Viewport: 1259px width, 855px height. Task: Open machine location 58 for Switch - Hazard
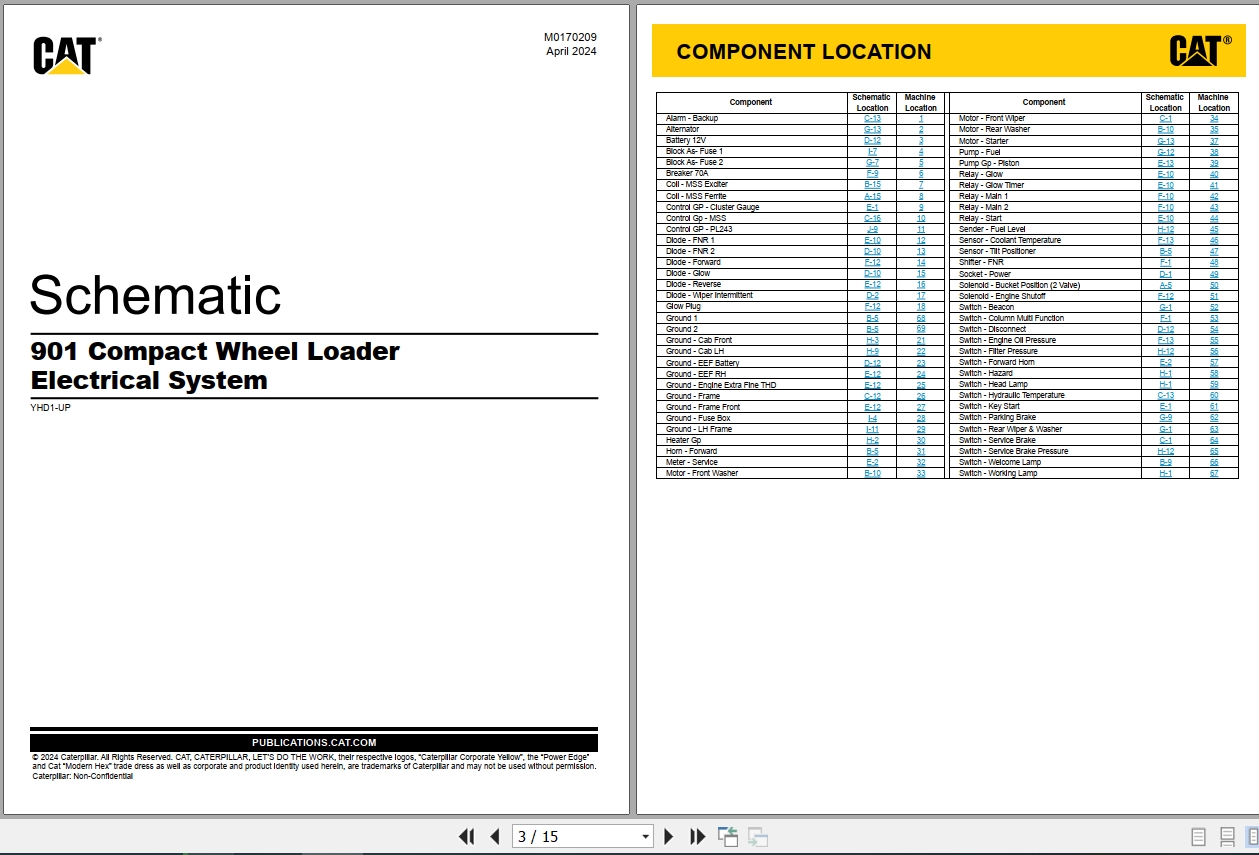1214,373
